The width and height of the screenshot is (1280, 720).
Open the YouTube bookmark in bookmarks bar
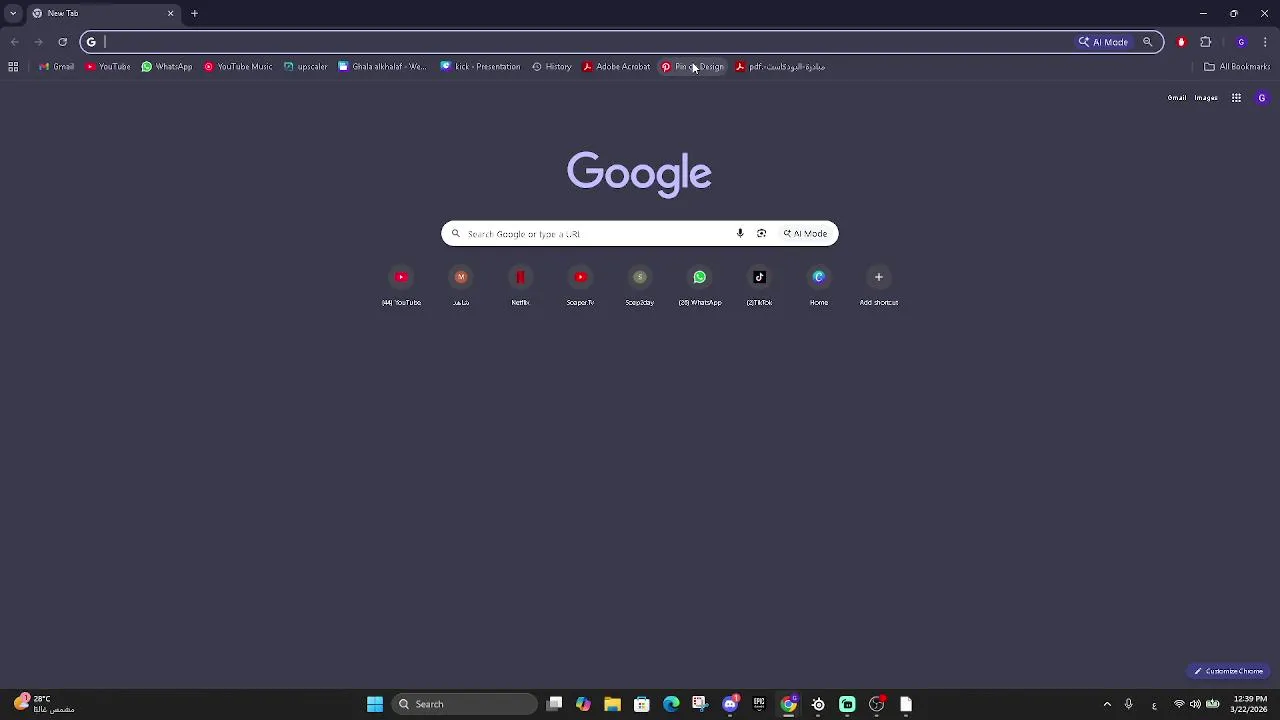(x=108, y=67)
